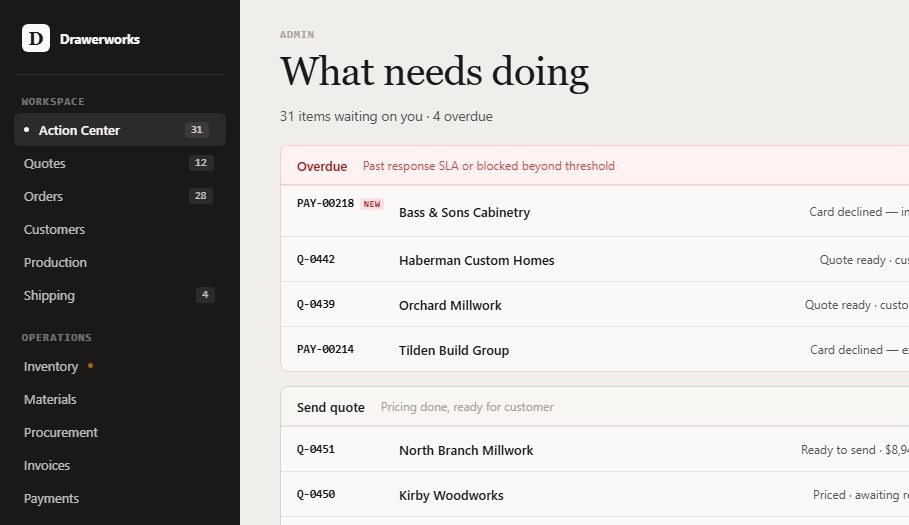Click the PAY-00218 reference ID

pos(325,203)
